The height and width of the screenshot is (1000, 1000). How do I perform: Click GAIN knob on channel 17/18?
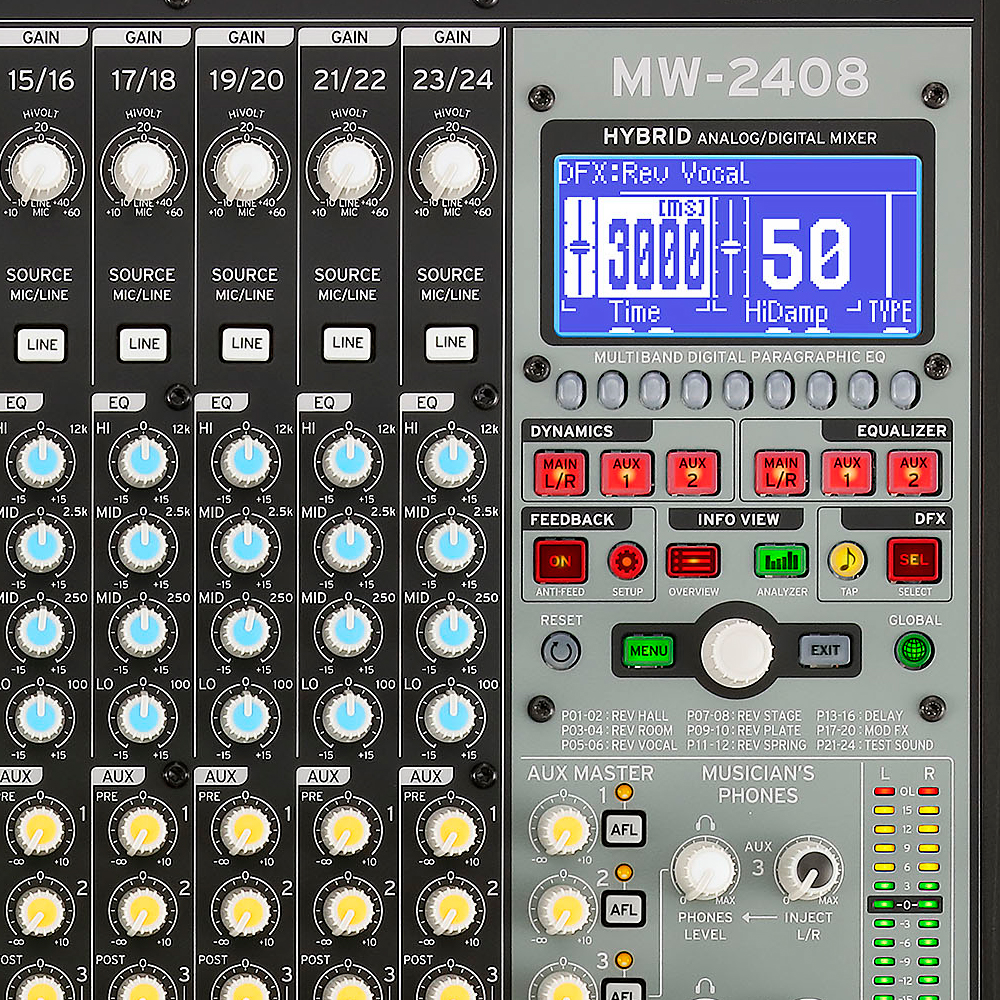(x=143, y=171)
